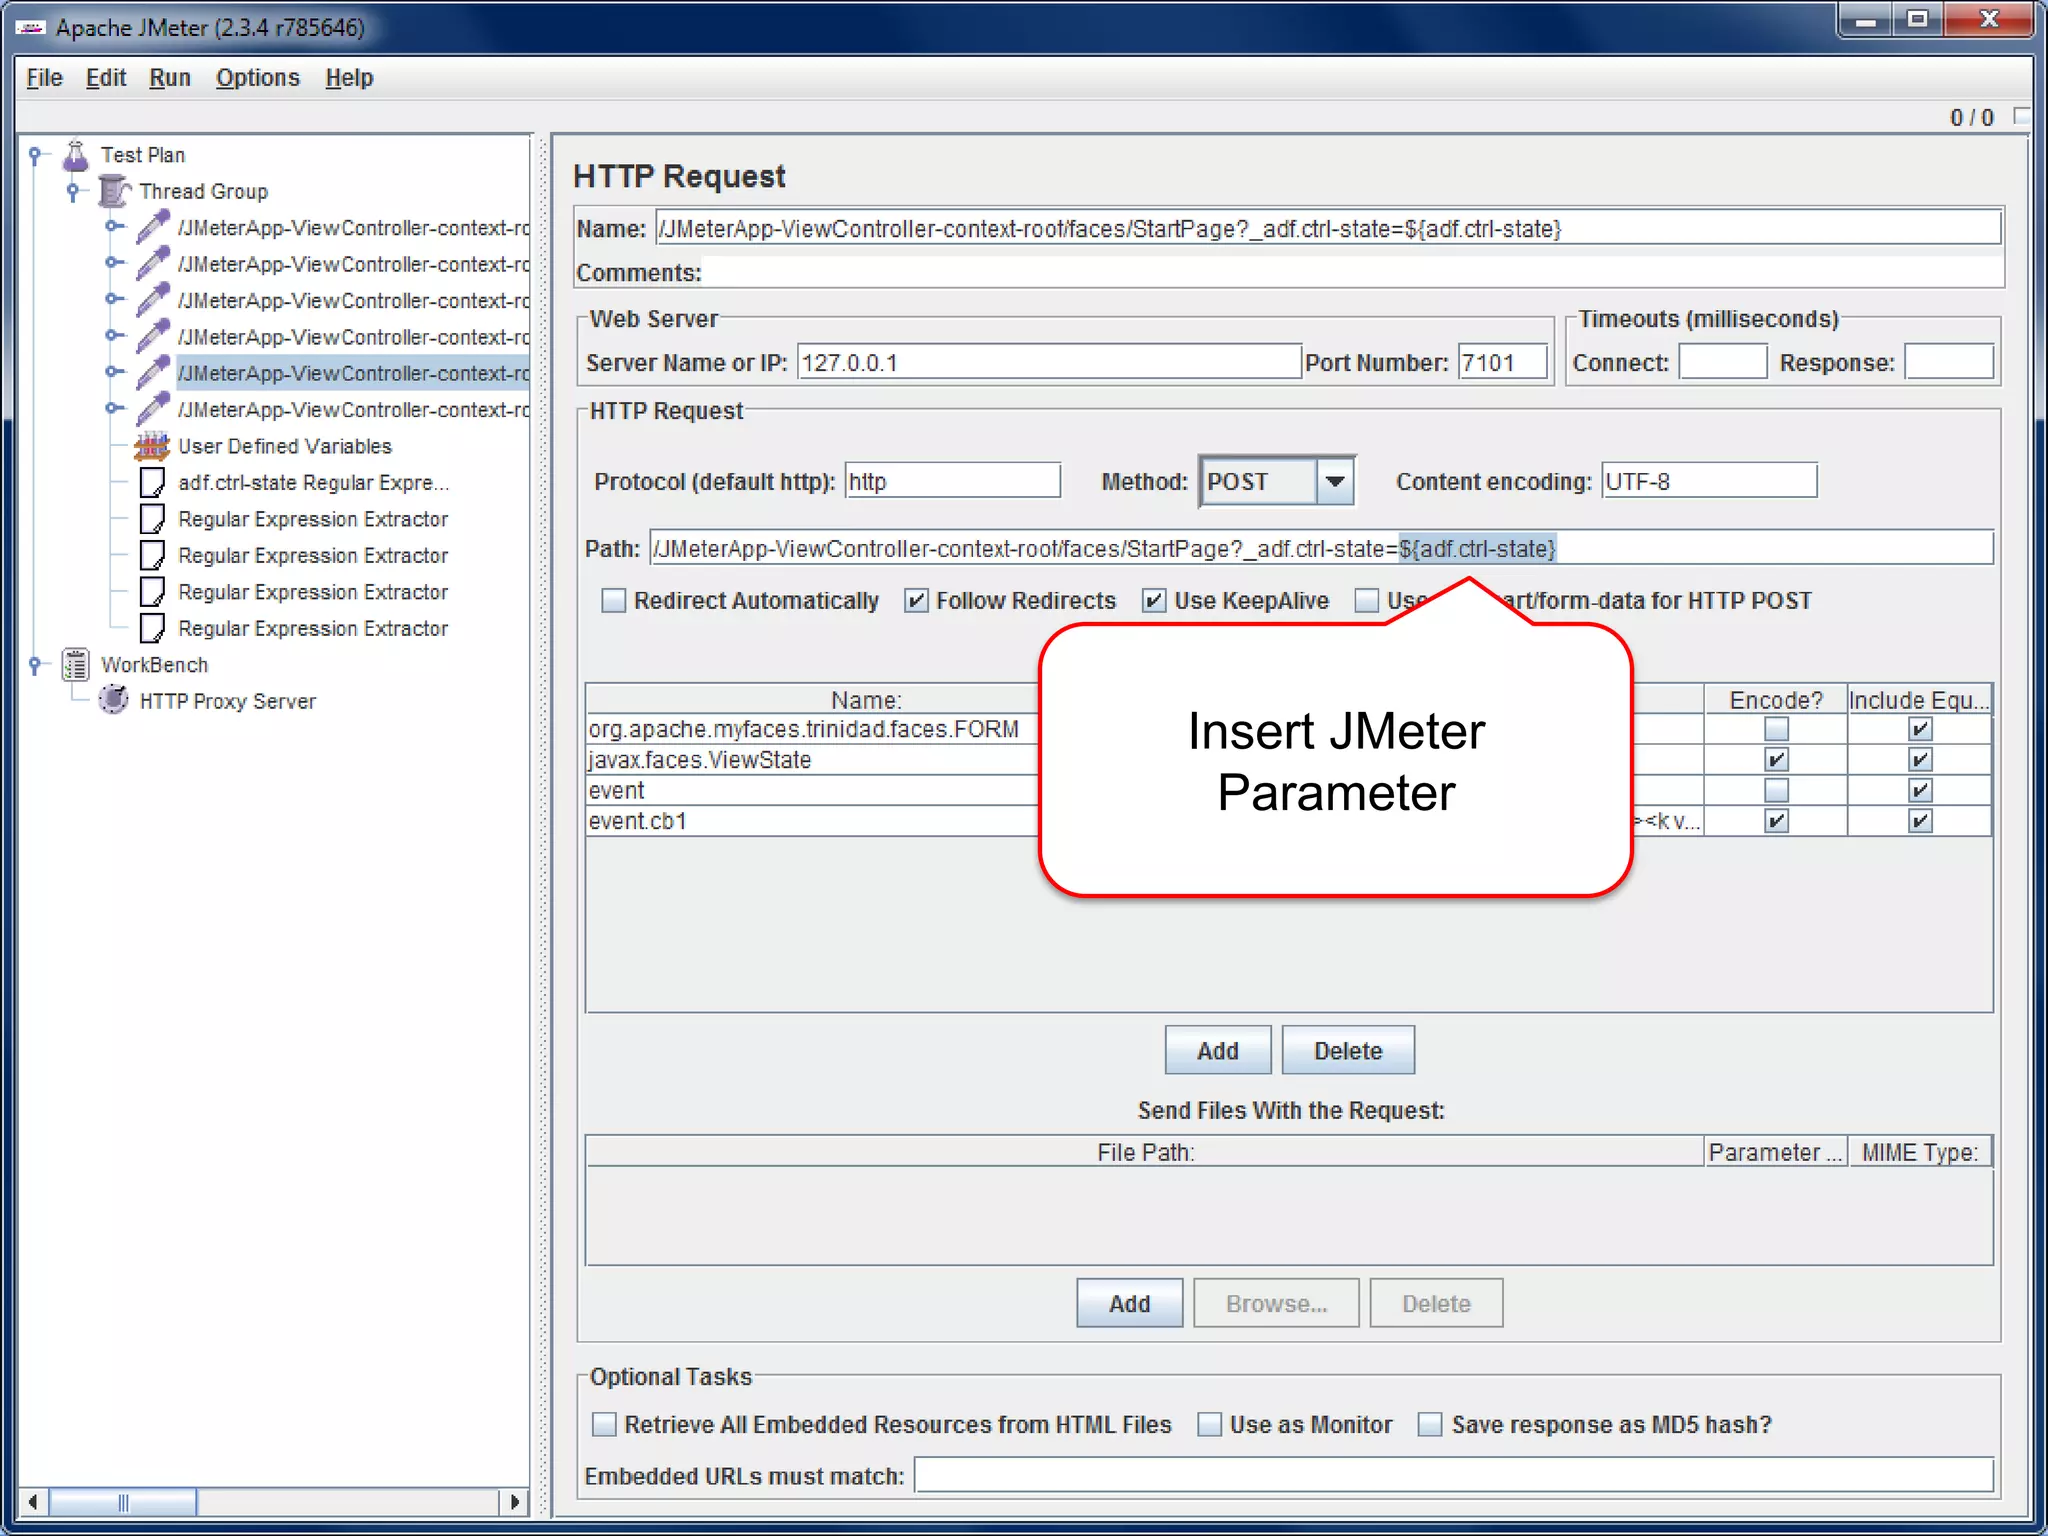Screen dimensions: 2048x1536
Task: Toggle Encode checkbox for the trinidad.faces.FORM row
Action: point(1775,729)
